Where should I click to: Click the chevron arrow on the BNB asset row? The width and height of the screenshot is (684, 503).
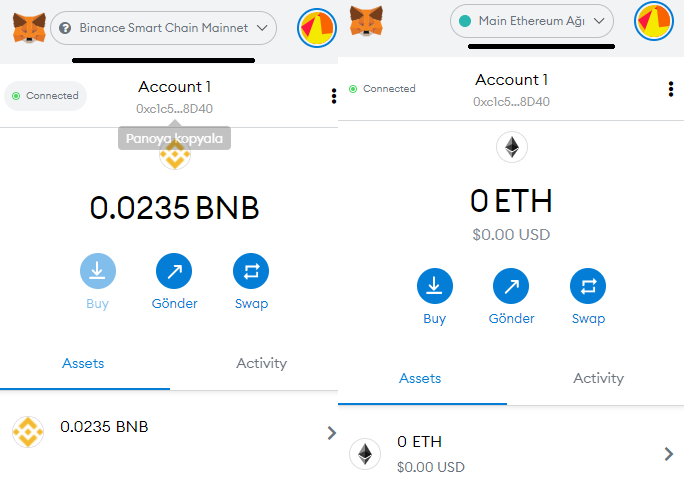point(332,433)
